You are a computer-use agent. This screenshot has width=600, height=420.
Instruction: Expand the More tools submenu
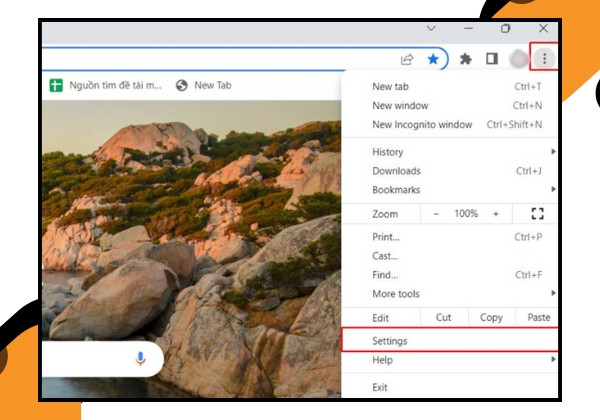(x=450, y=294)
